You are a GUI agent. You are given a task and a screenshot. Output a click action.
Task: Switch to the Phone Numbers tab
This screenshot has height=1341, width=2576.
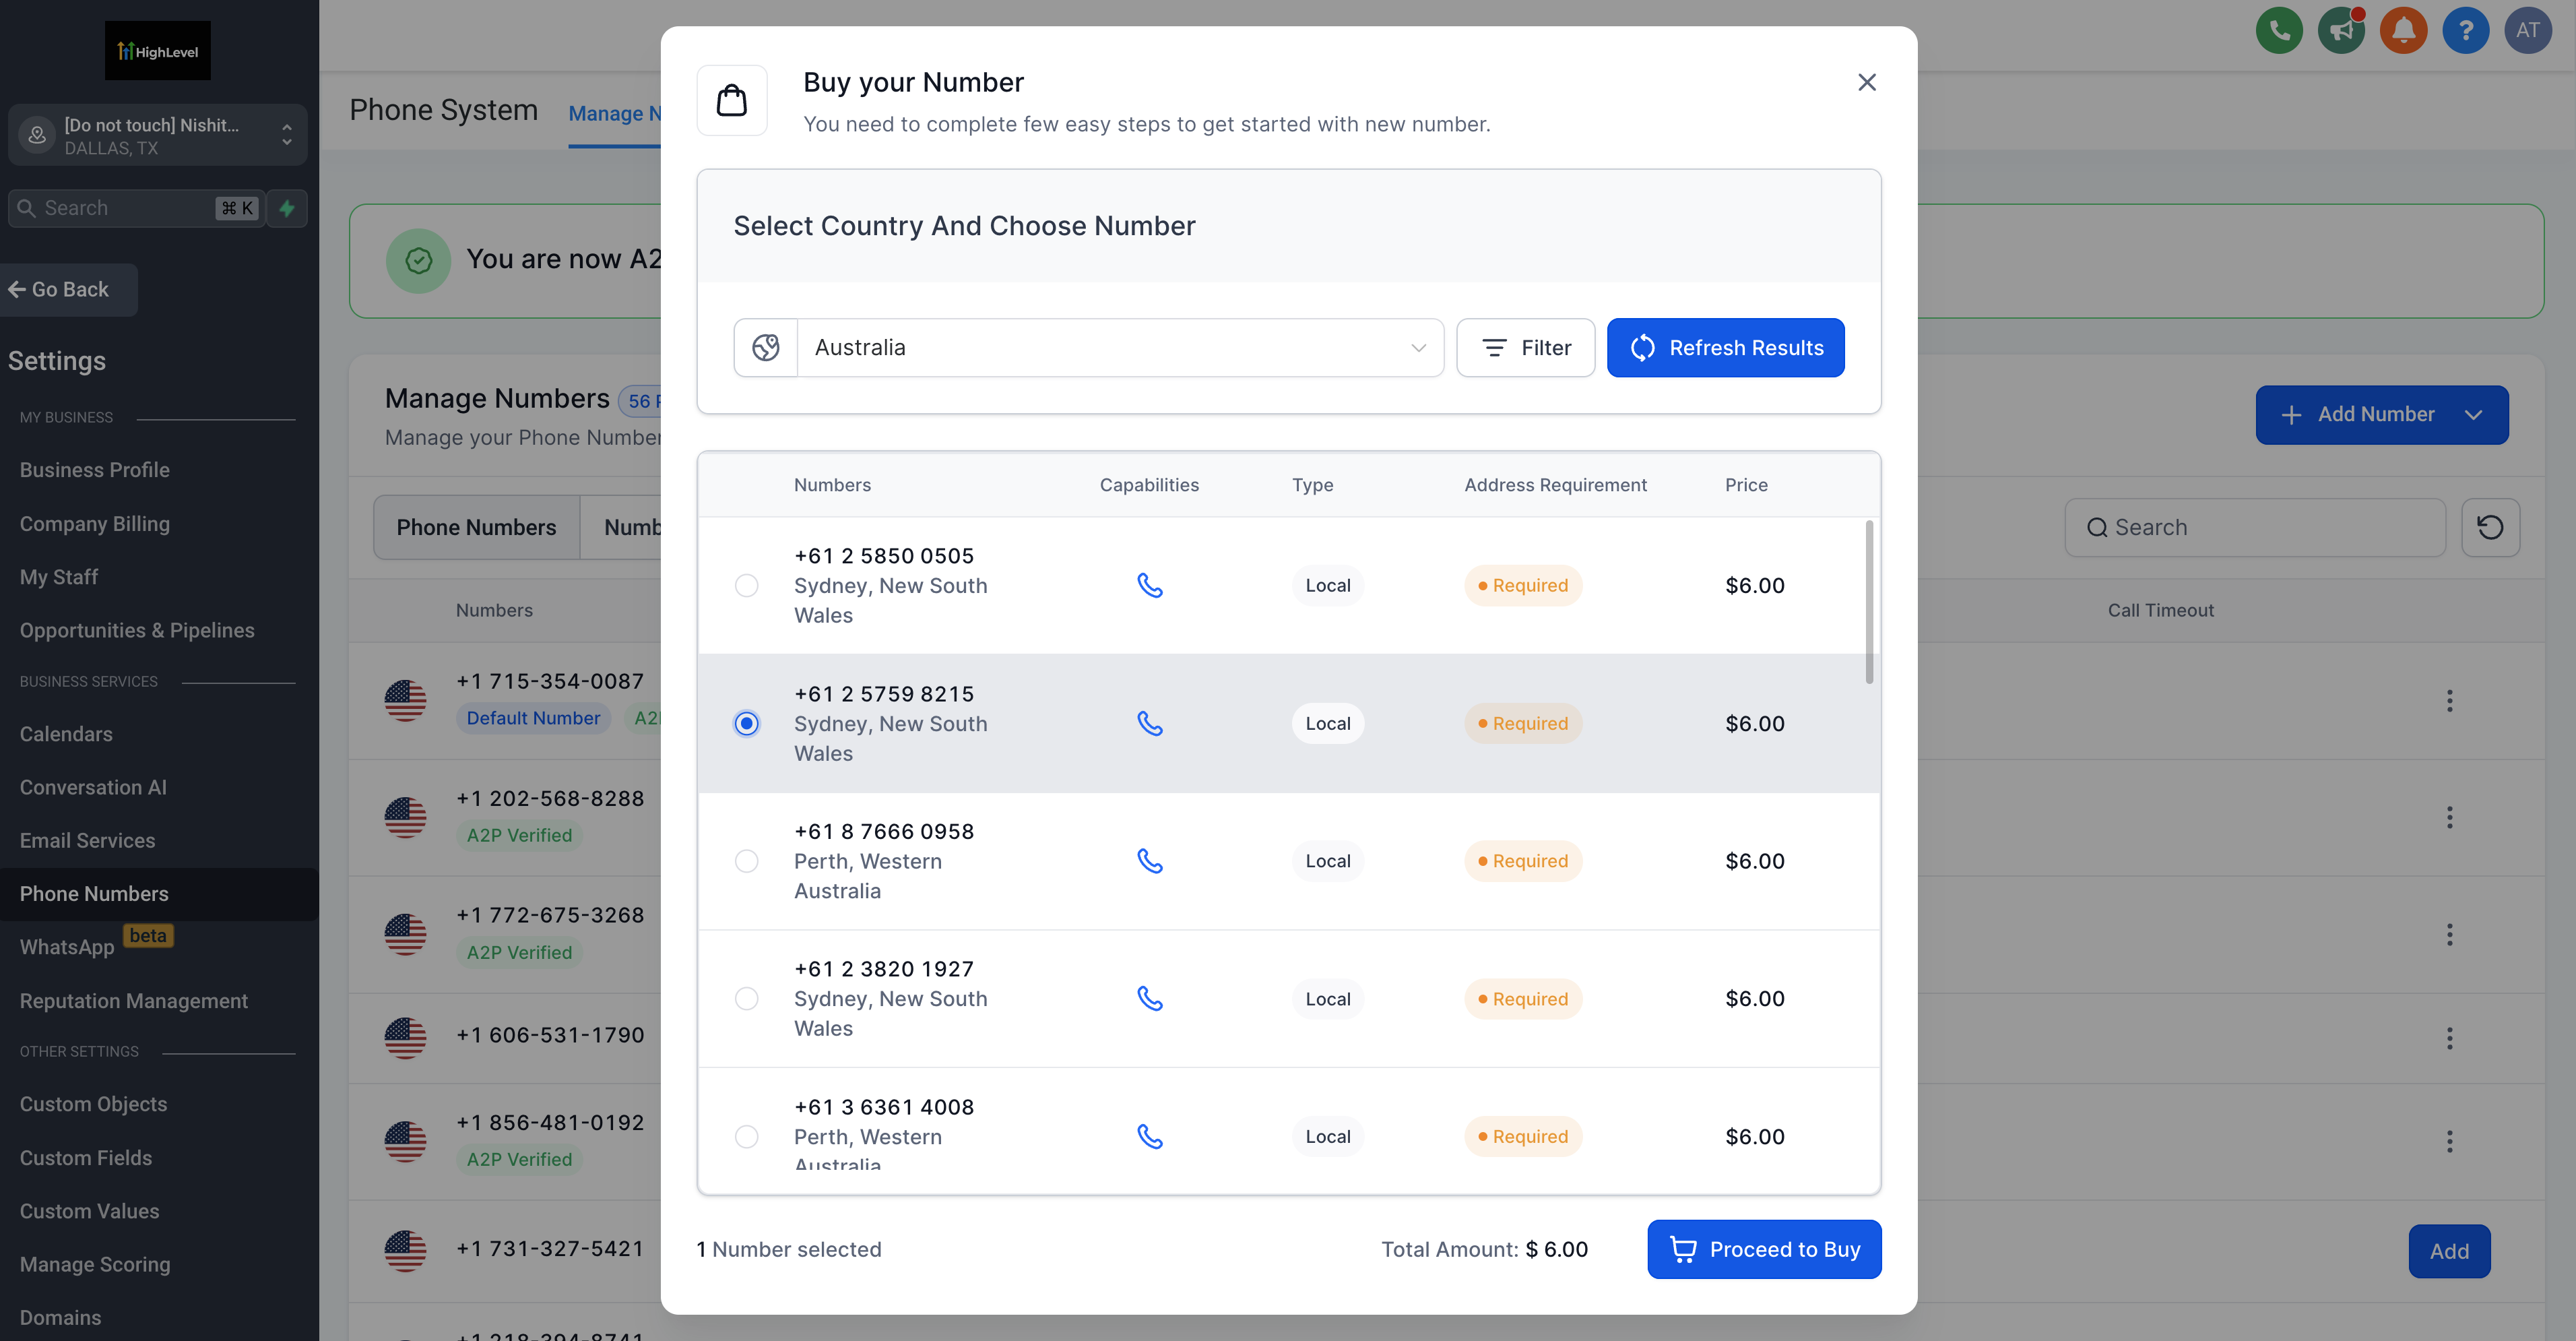[x=476, y=527]
